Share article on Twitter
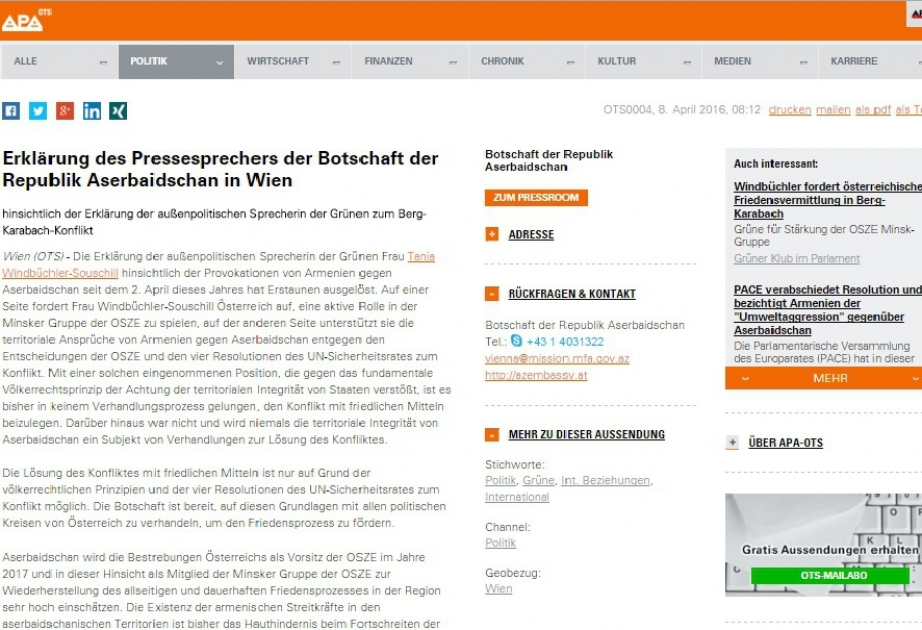Viewport: 922px width, 630px height. [x=38, y=111]
